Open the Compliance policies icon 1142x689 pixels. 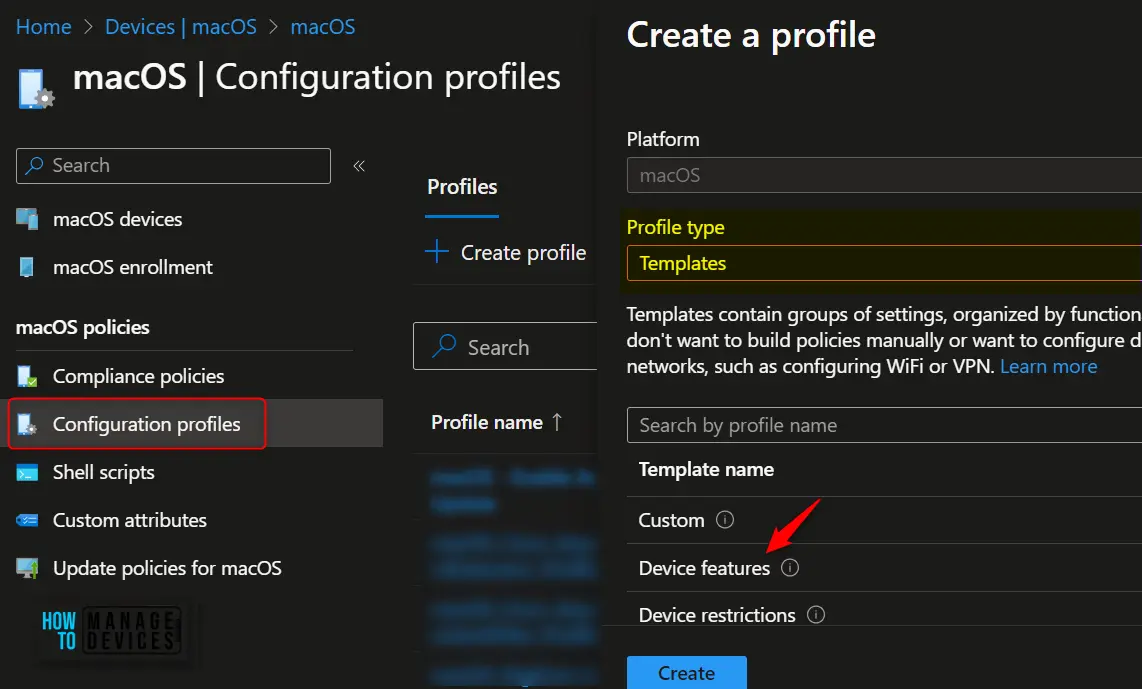click(27, 376)
